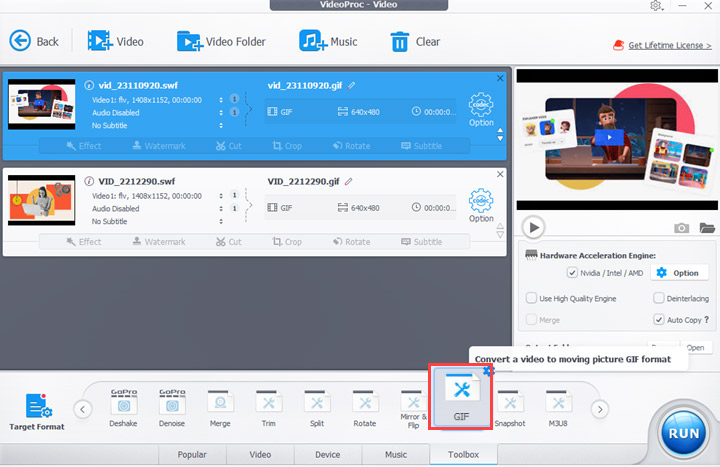The image size is (720, 467).
Task: Add a Video Folder
Action: pos(221,41)
